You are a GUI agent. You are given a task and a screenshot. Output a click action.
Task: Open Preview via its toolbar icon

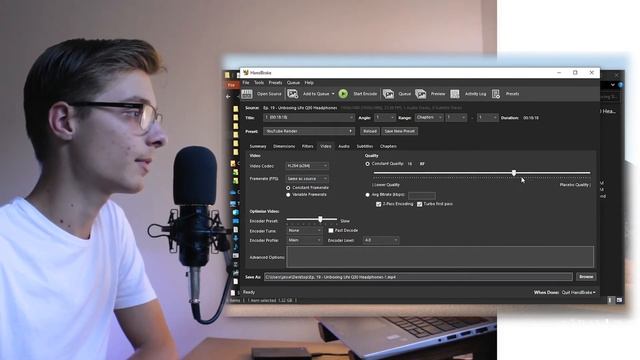pos(420,94)
